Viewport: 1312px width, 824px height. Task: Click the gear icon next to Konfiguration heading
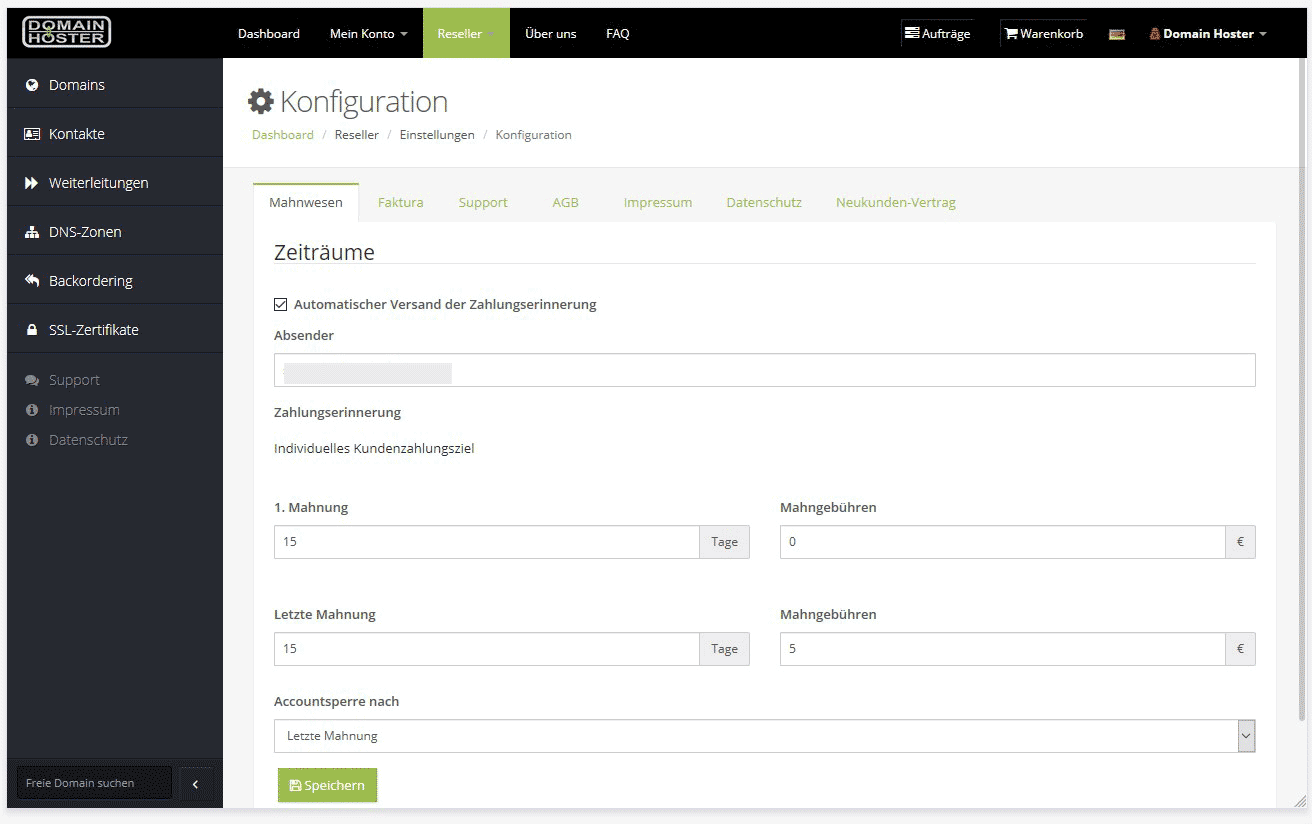(261, 101)
